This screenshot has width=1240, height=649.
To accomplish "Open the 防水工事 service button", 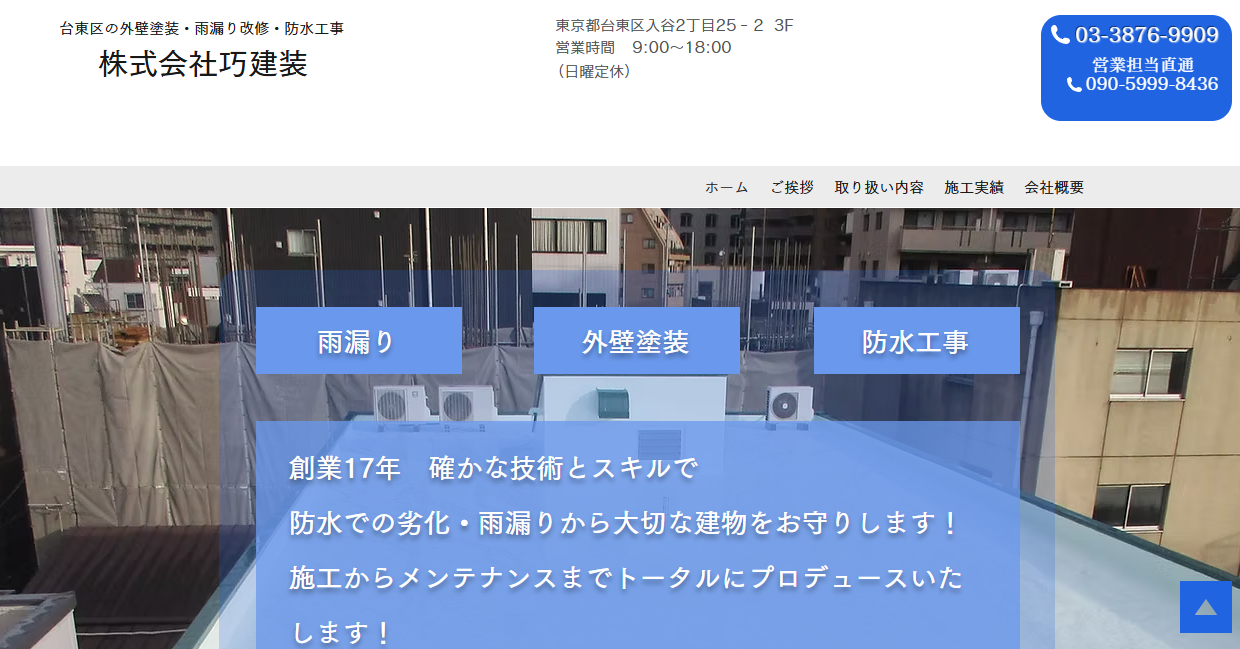I will tap(917, 341).
